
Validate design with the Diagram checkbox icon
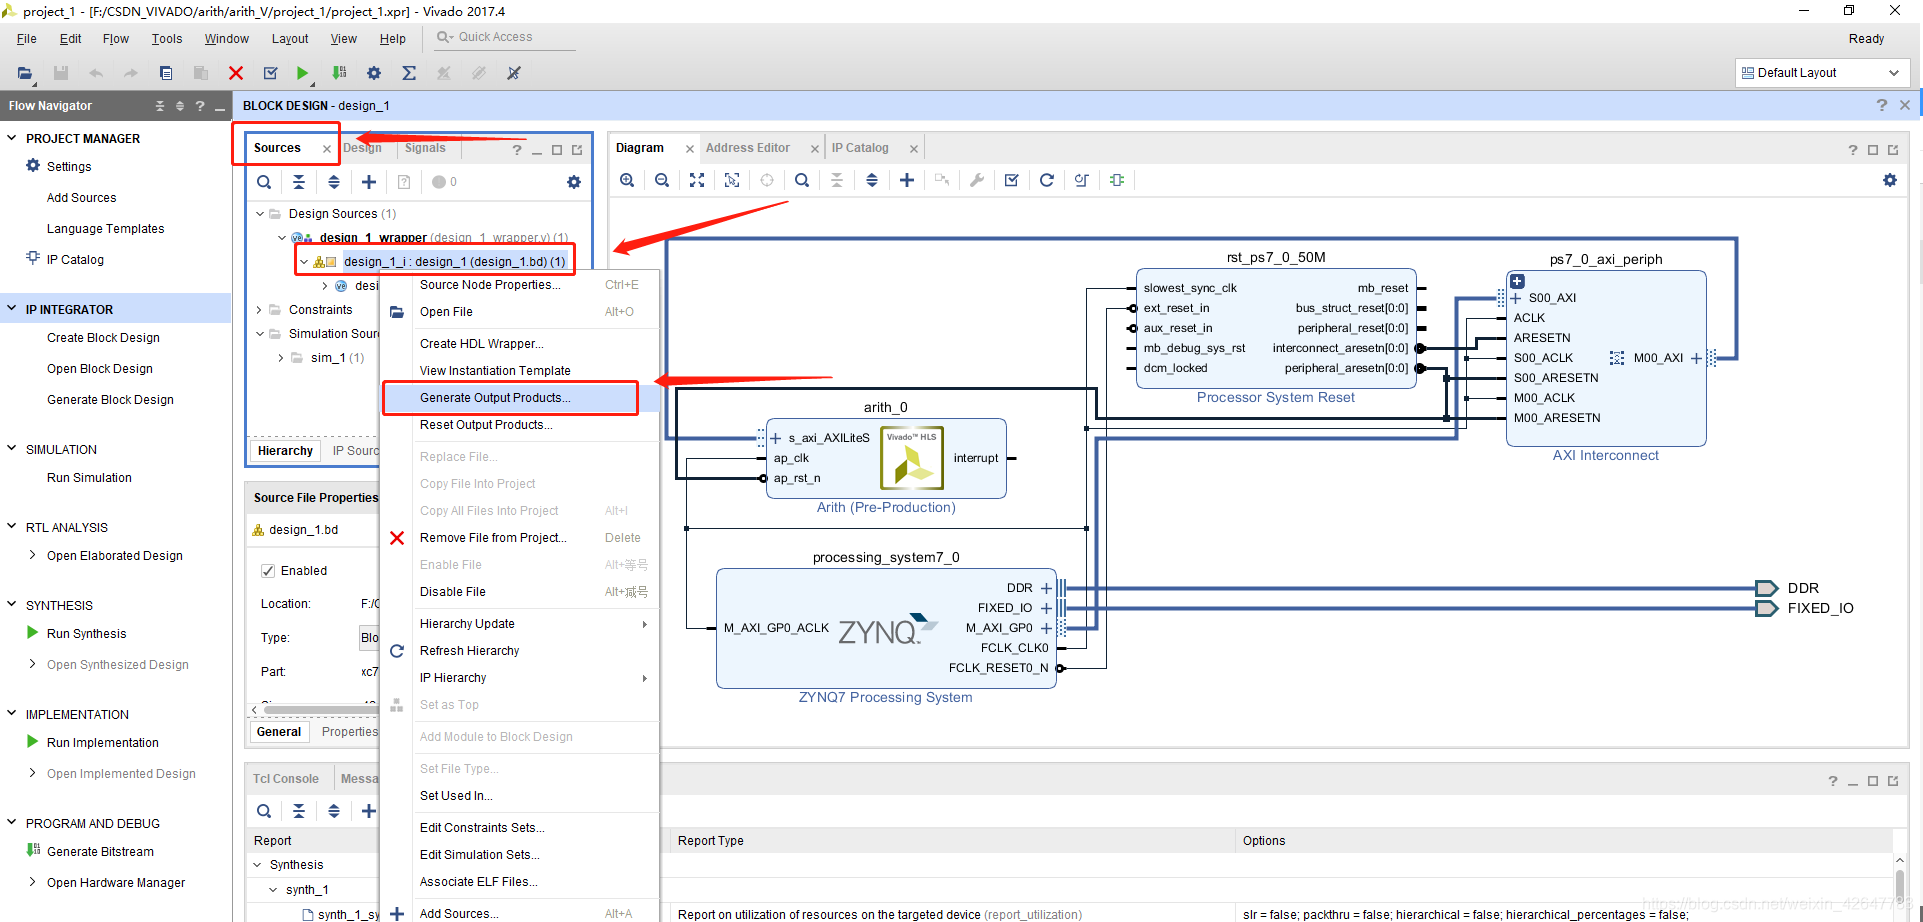[1012, 180]
